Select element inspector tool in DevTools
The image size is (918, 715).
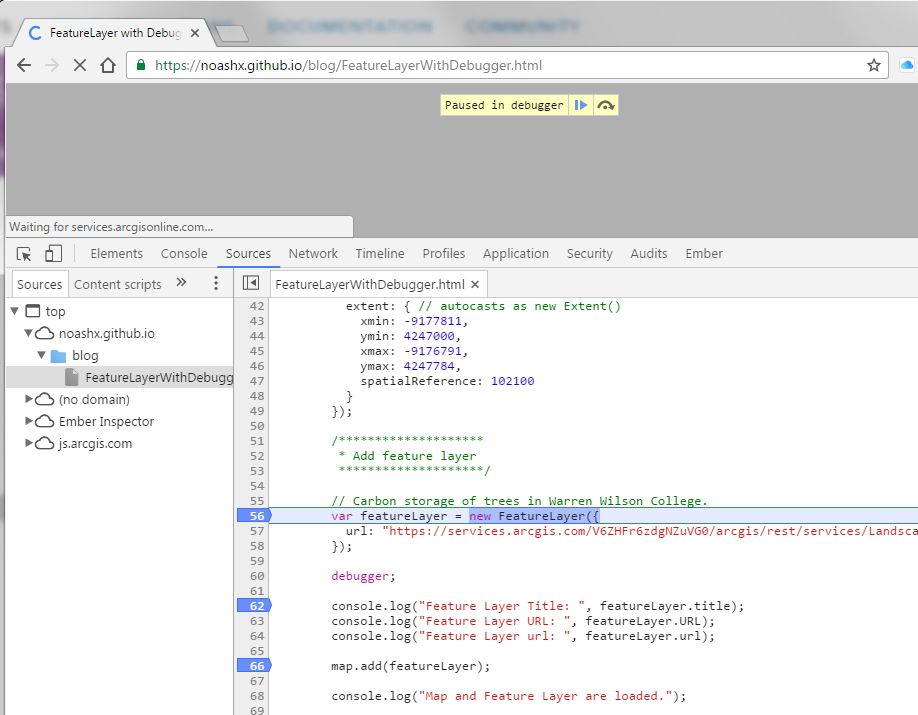(x=24, y=254)
